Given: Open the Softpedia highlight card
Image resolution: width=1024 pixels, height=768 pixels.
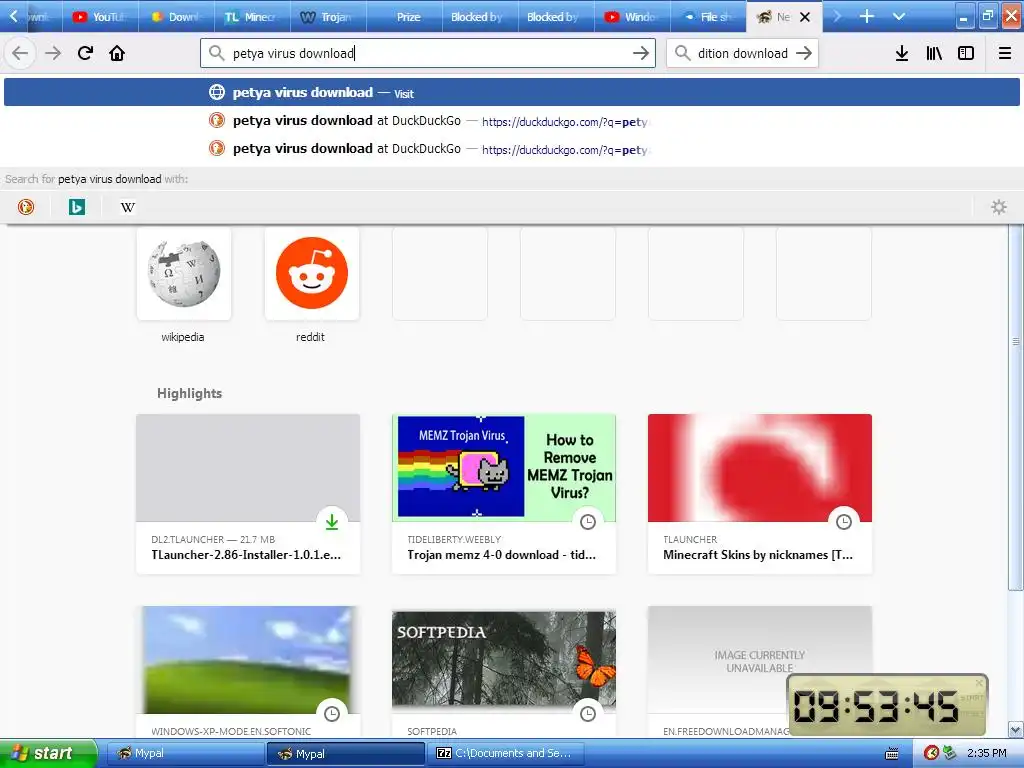Looking at the screenshot, I should 504,673.
